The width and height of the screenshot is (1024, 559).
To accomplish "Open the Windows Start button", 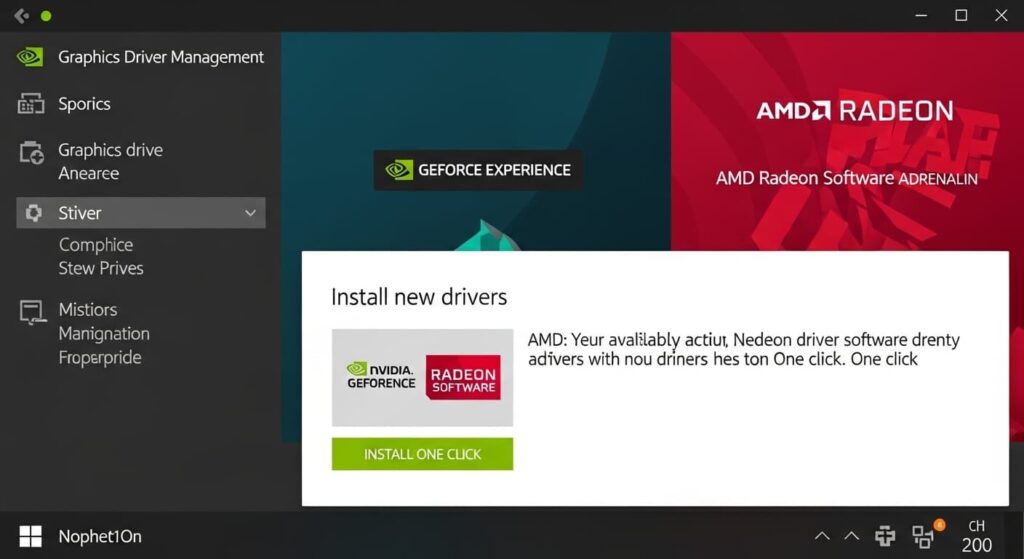I will (x=30, y=536).
